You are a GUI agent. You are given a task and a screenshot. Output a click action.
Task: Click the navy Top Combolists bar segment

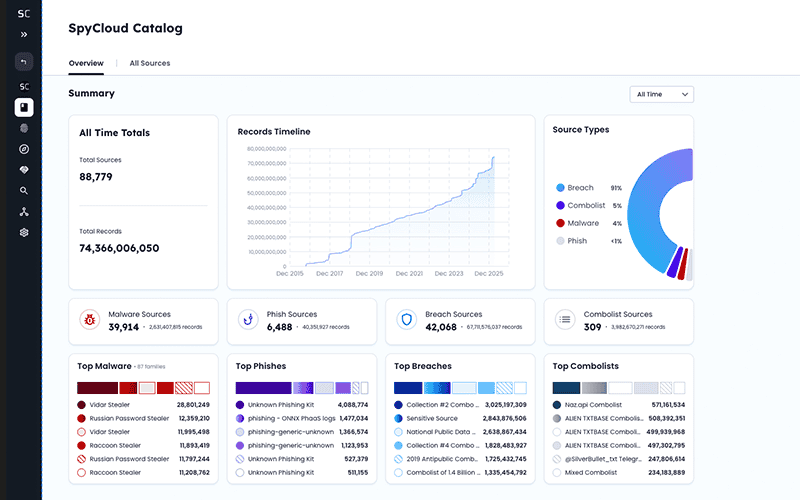pyautogui.click(x=566, y=388)
